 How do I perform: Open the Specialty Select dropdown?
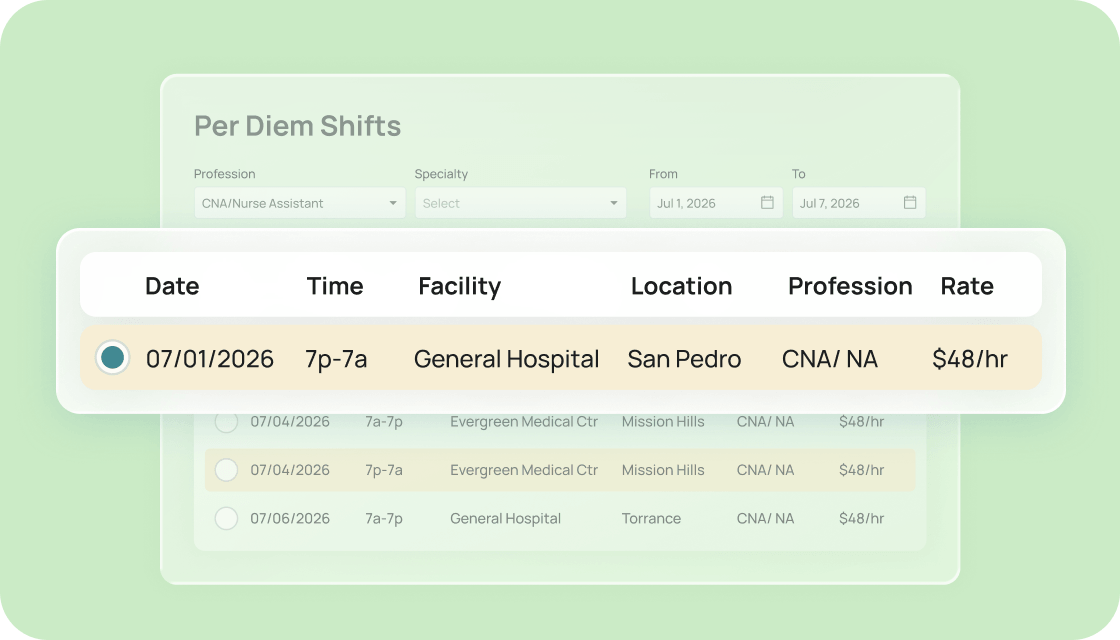click(x=521, y=203)
